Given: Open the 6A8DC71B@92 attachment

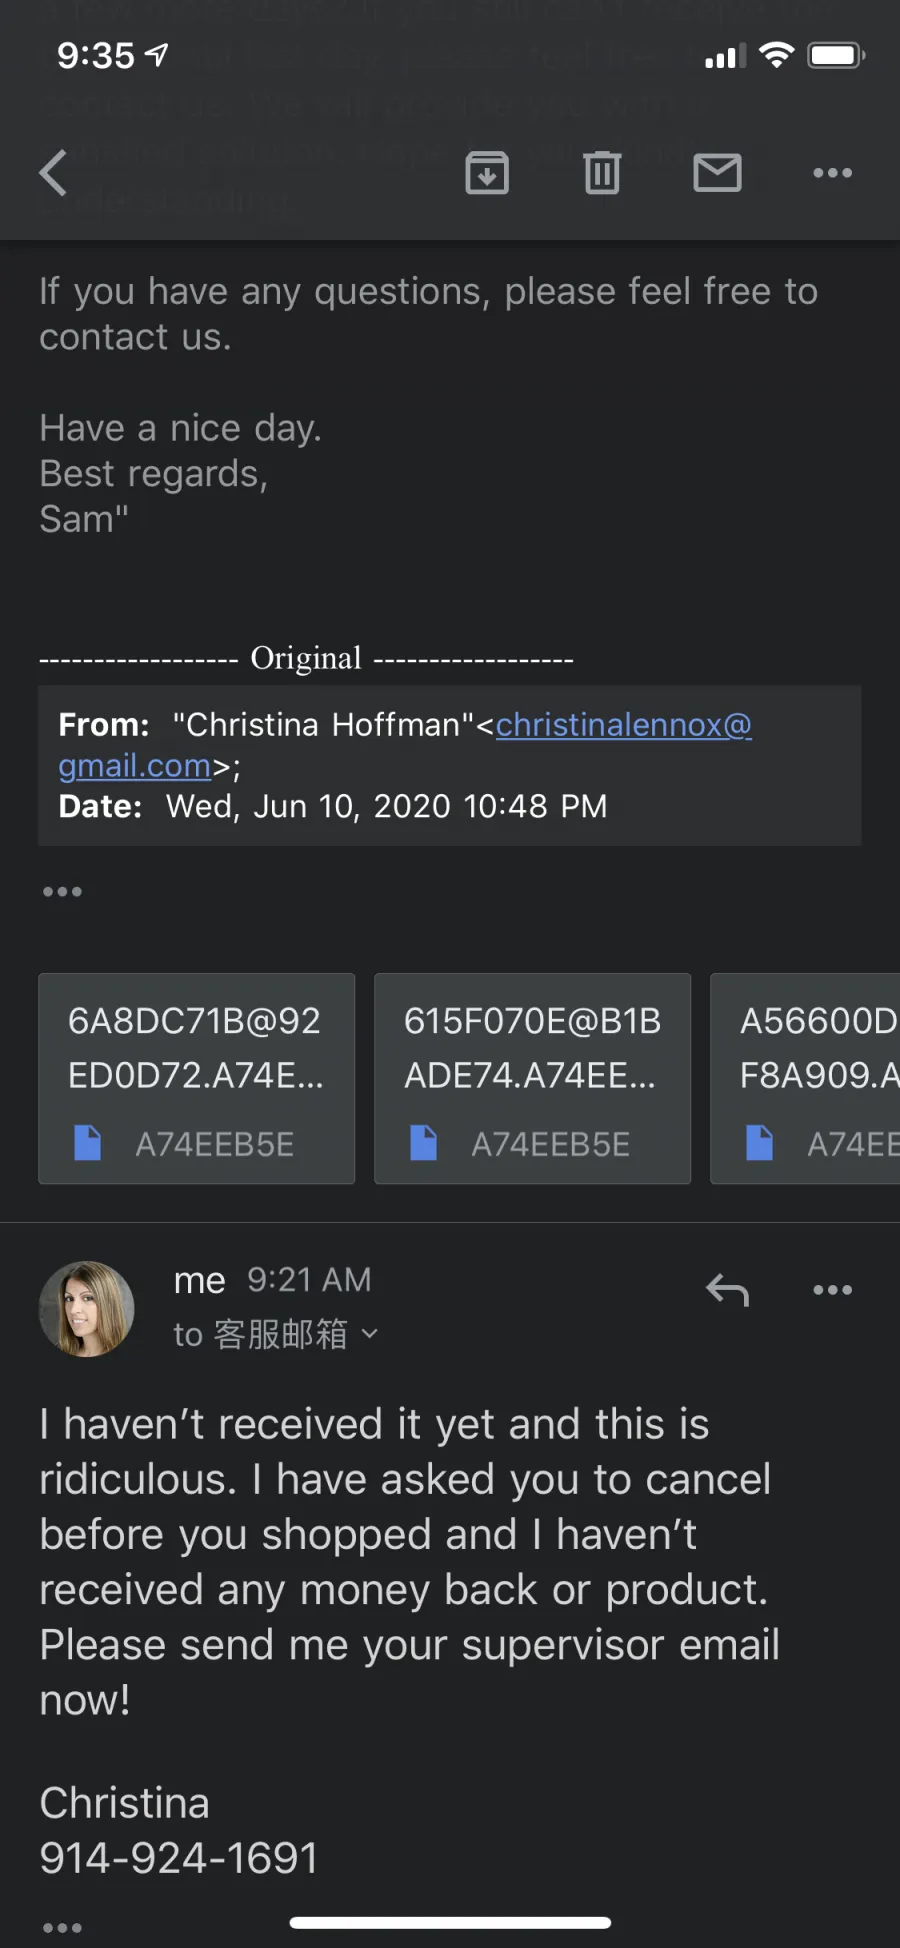Looking at the screenshot, I should point(197,1078).
